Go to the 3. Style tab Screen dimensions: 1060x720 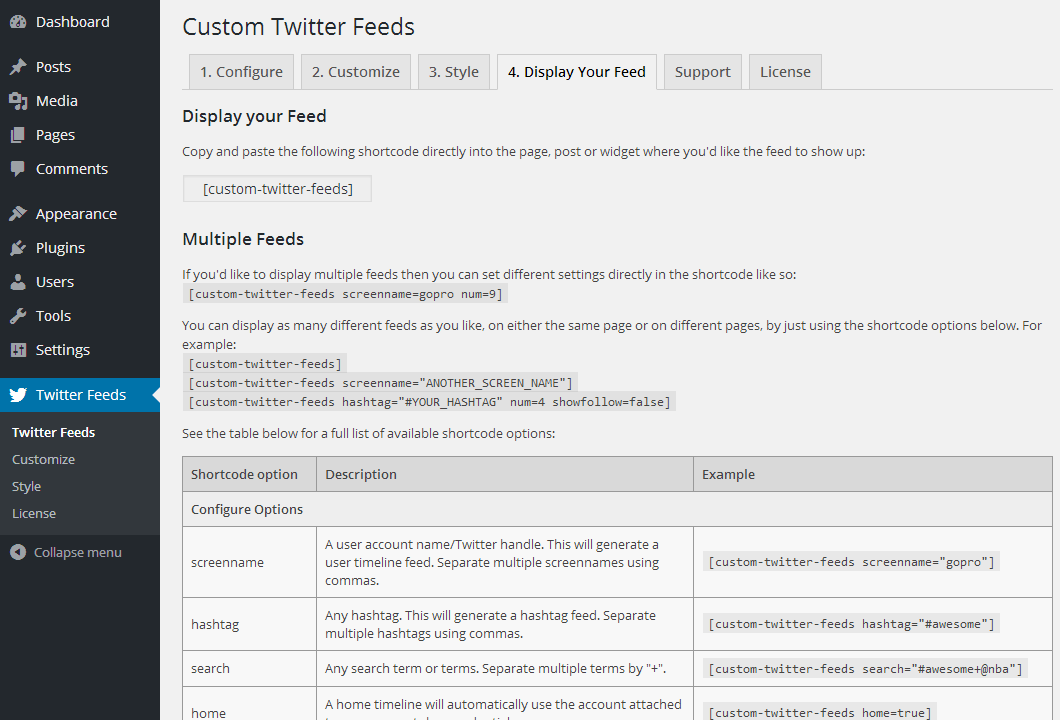(x=454, y=72)
